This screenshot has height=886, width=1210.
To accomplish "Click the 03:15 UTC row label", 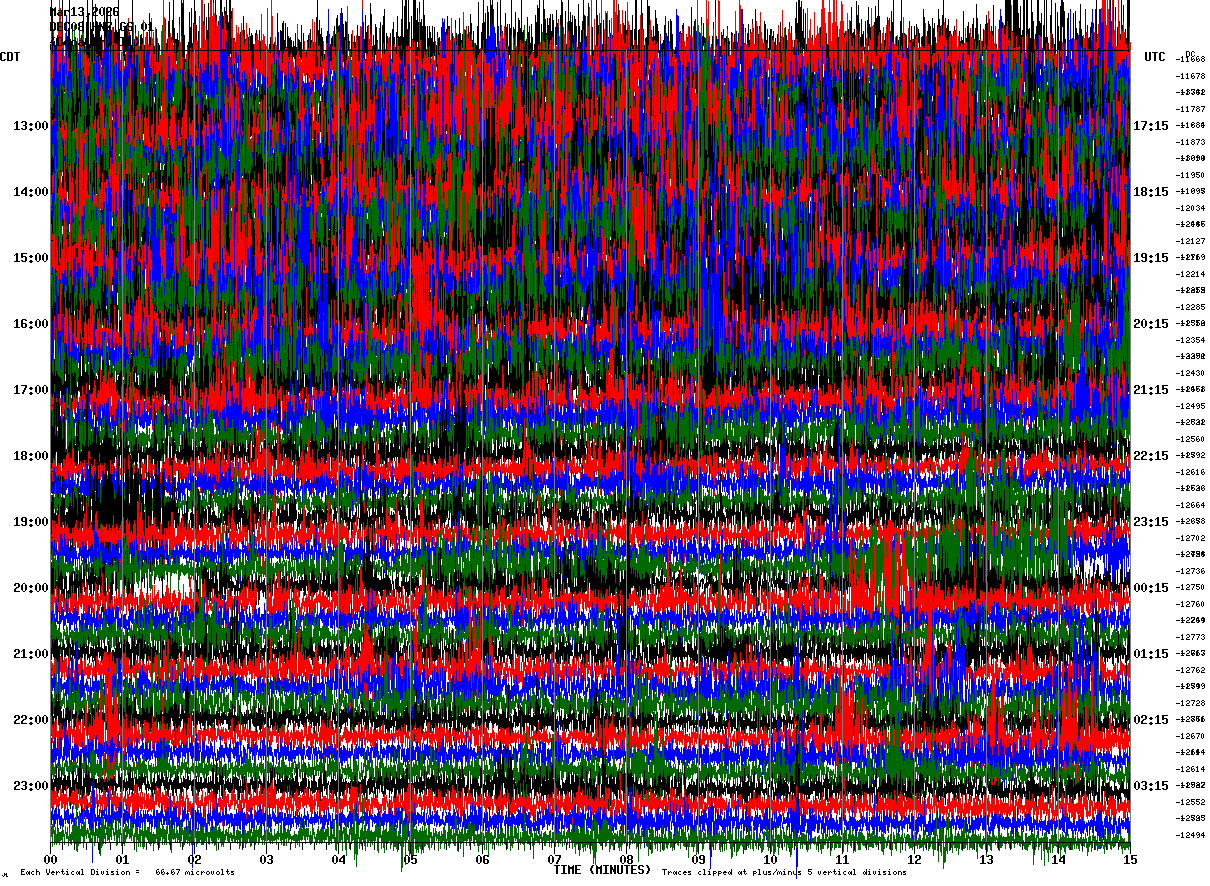I will coord(1151,786).
